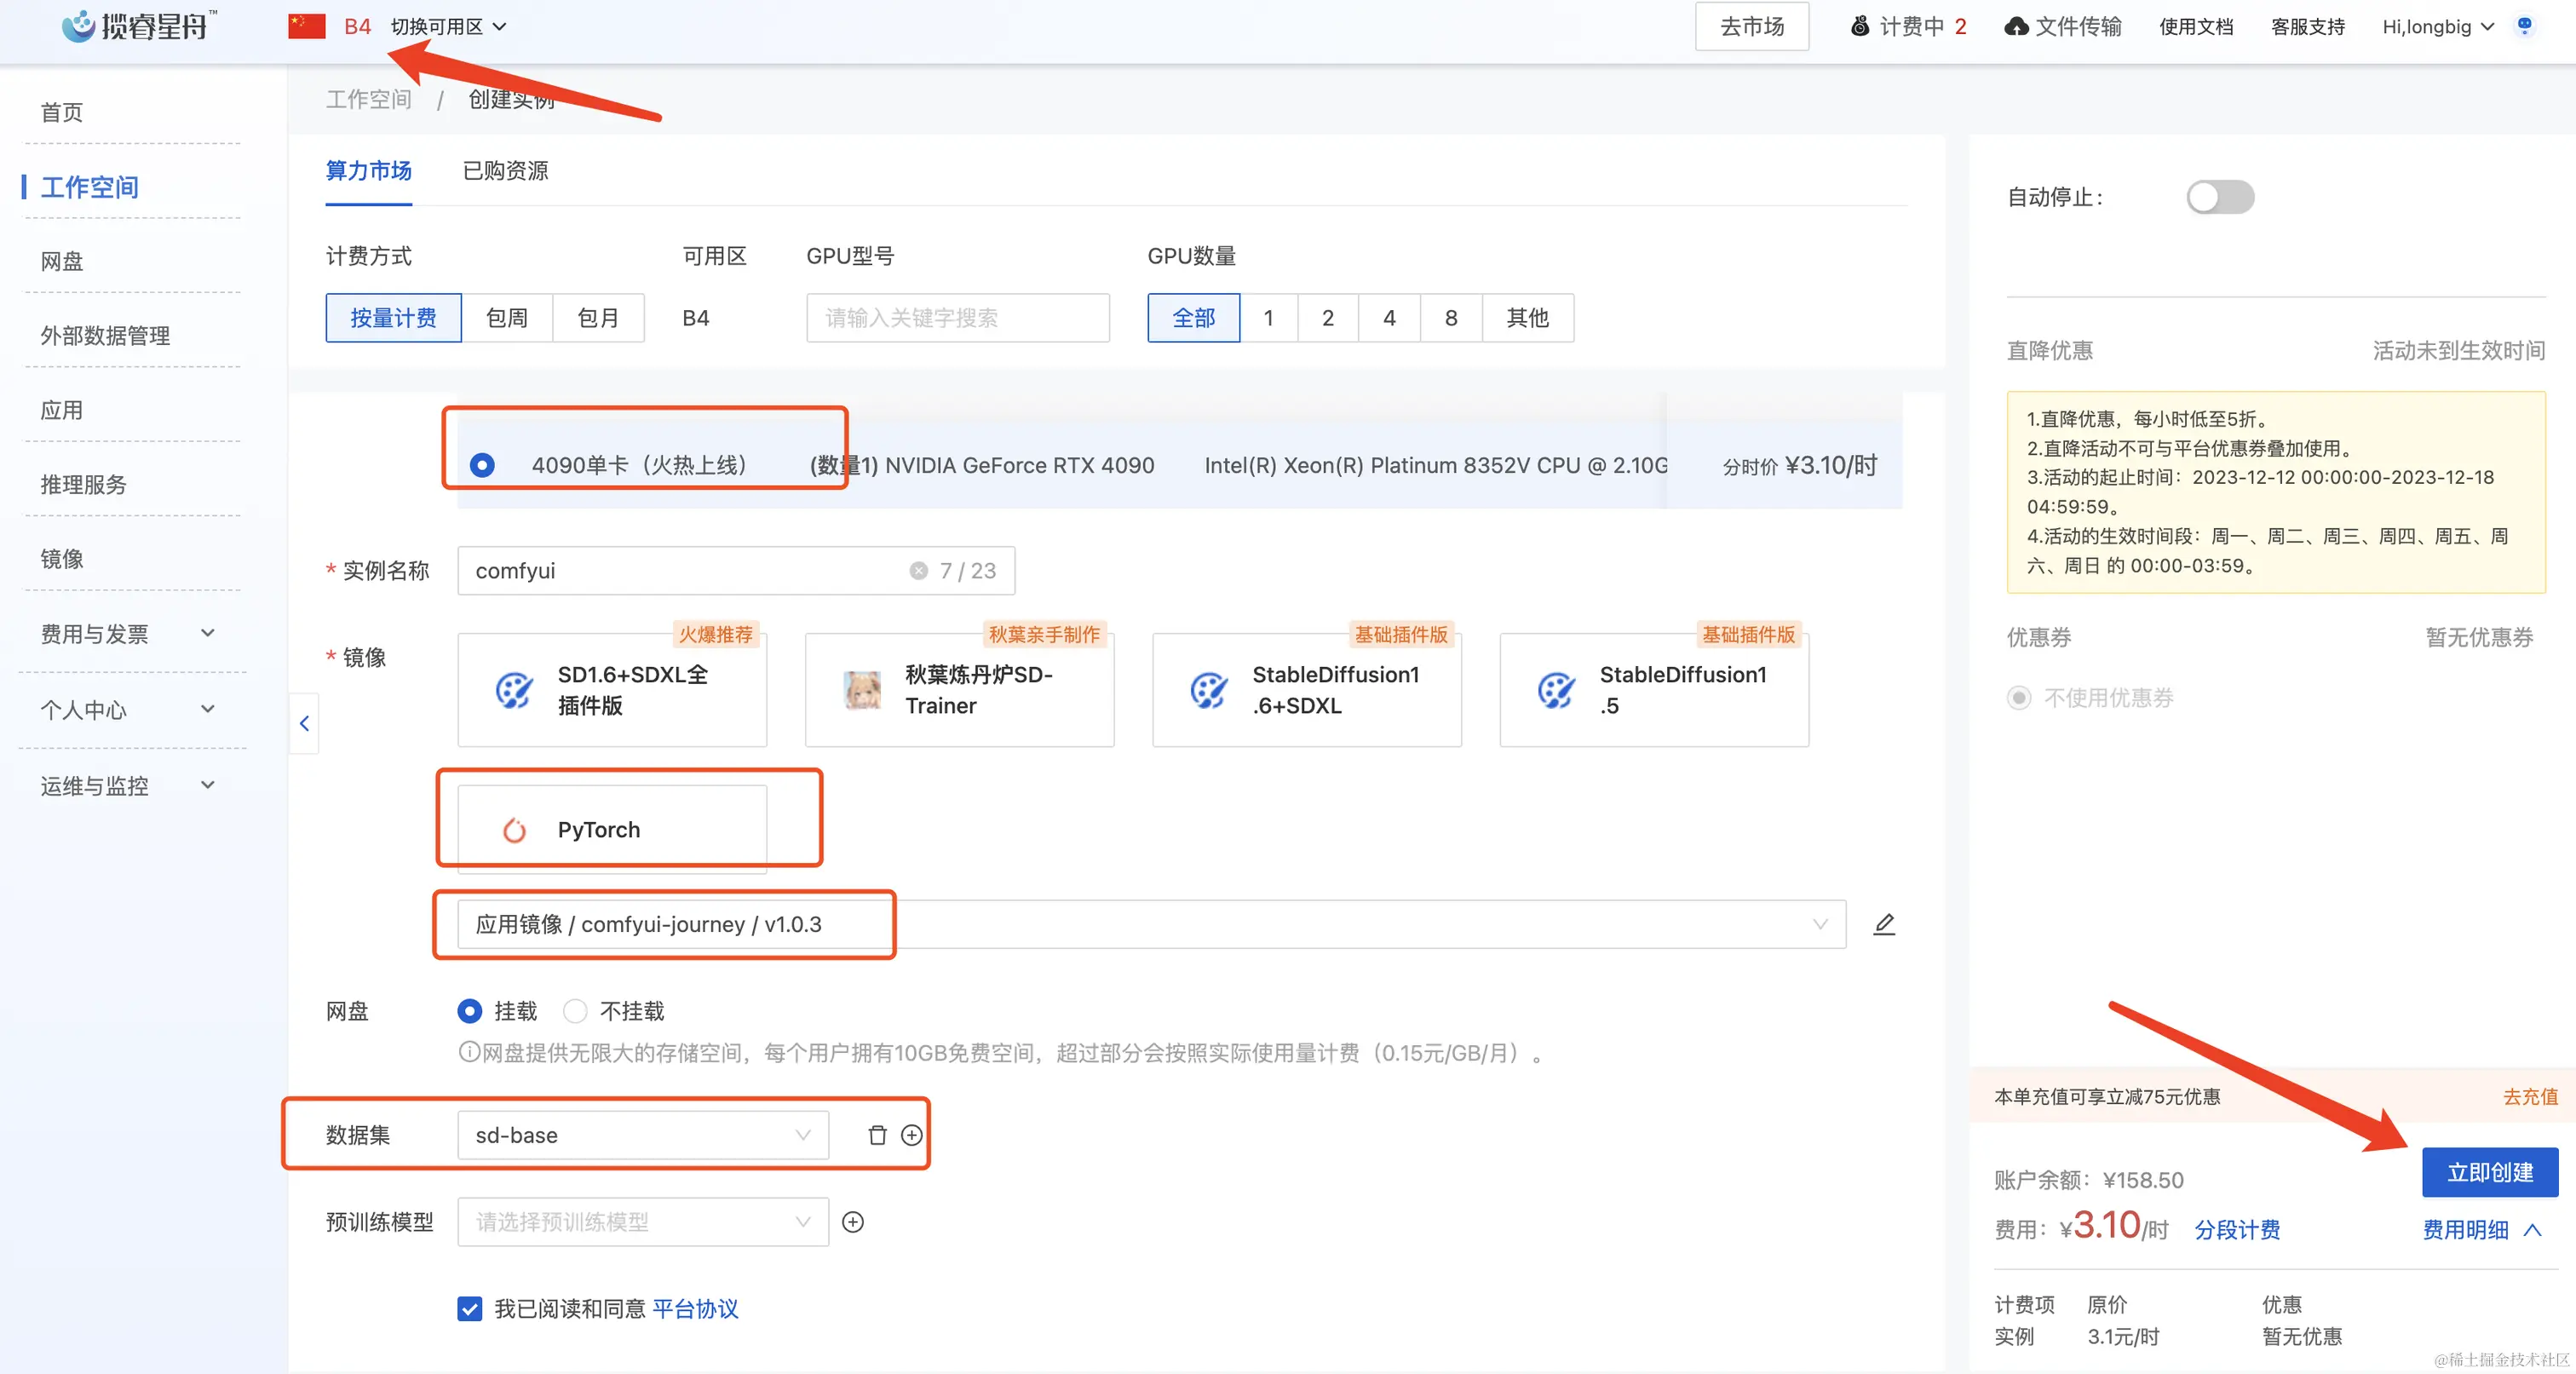
Task: Add another dataset using the plus icon
Action: pos(911,1135)
